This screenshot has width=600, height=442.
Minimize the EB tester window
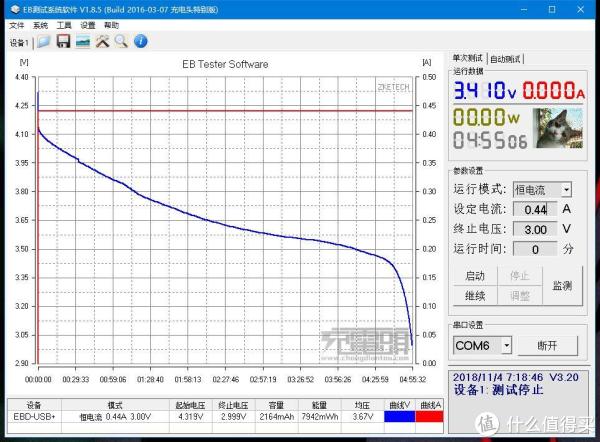[523, 9]
